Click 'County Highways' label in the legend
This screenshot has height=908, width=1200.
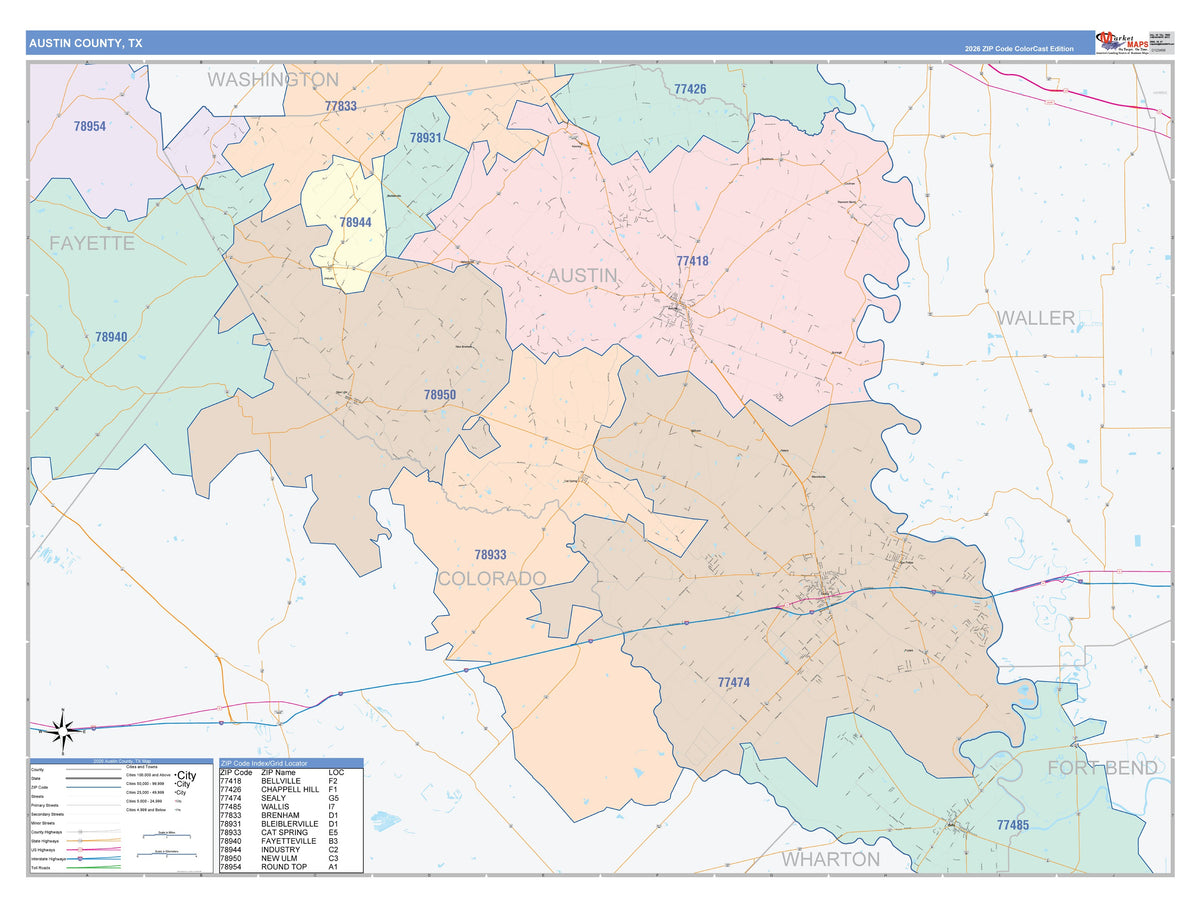[x=46, y=832]
